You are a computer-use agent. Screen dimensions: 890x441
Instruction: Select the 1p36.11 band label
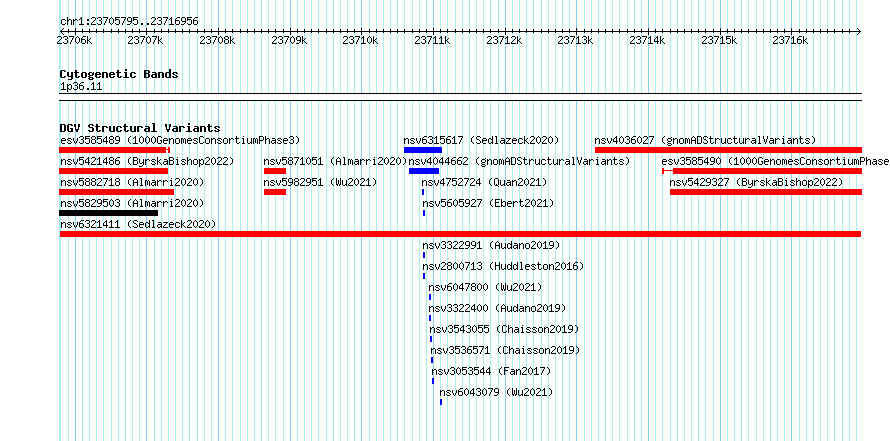click(x=81, y=87)
